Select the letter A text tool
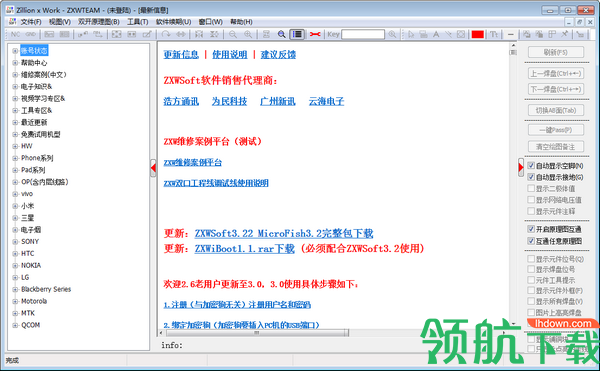The width and height of the screenshot is (600, 371). click(x=436, y=34)
